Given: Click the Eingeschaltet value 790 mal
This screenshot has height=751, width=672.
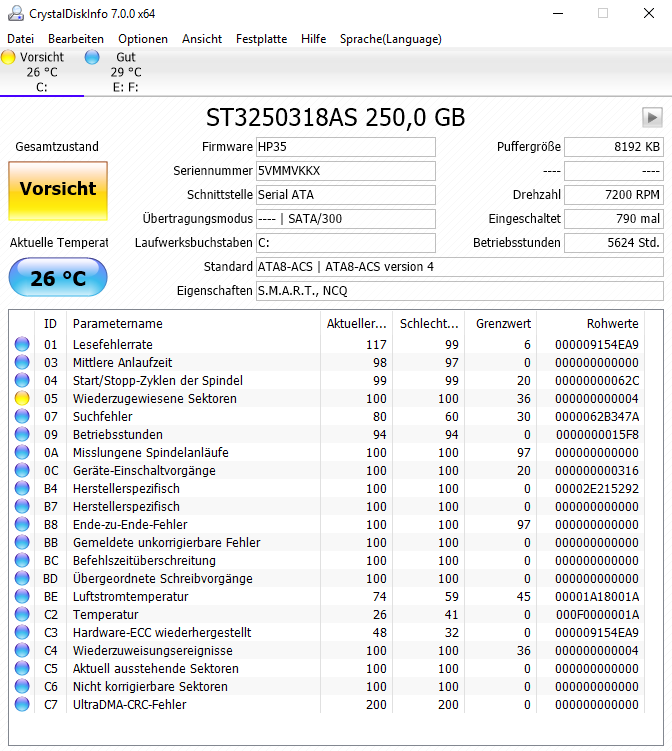Looking at the screenshot, I should pos(614,218).
